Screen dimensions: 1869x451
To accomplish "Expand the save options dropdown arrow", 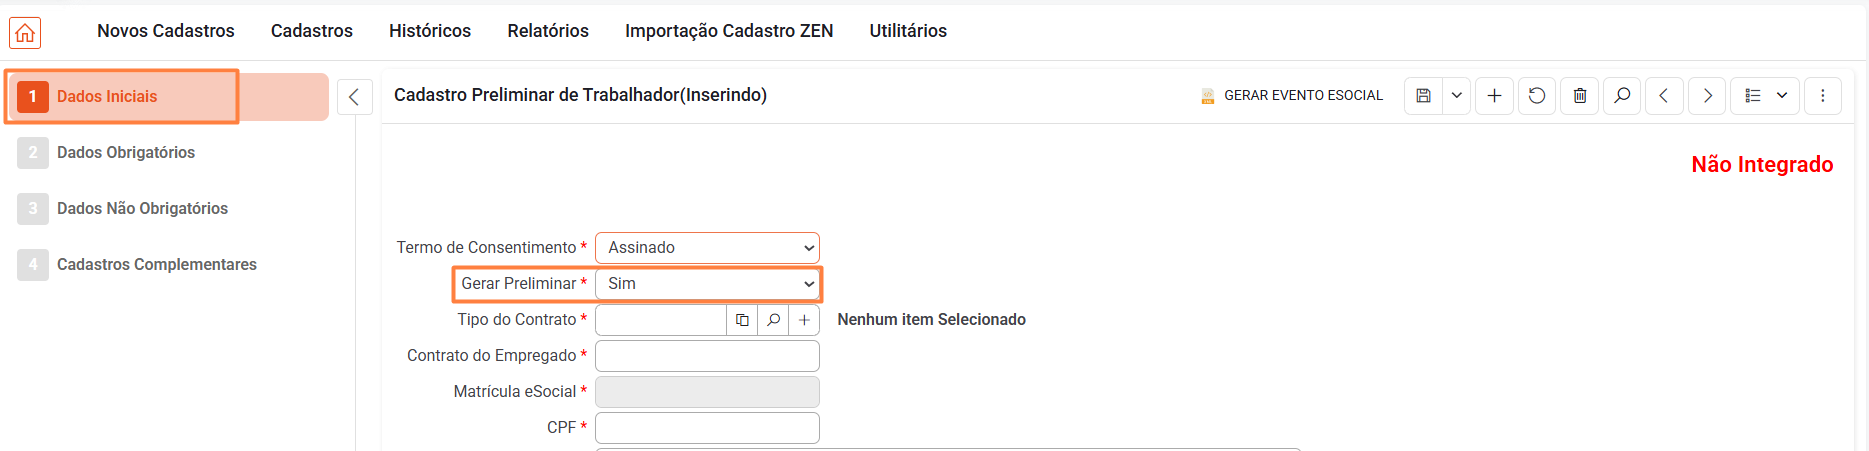I will tap(1457, 96).
